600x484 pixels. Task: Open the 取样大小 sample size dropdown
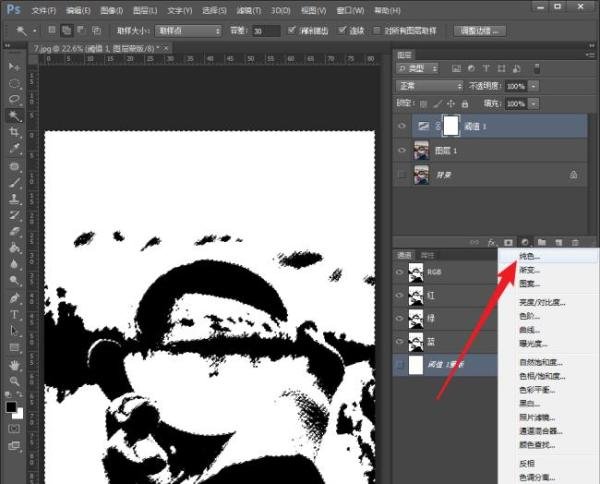point(188,31)
